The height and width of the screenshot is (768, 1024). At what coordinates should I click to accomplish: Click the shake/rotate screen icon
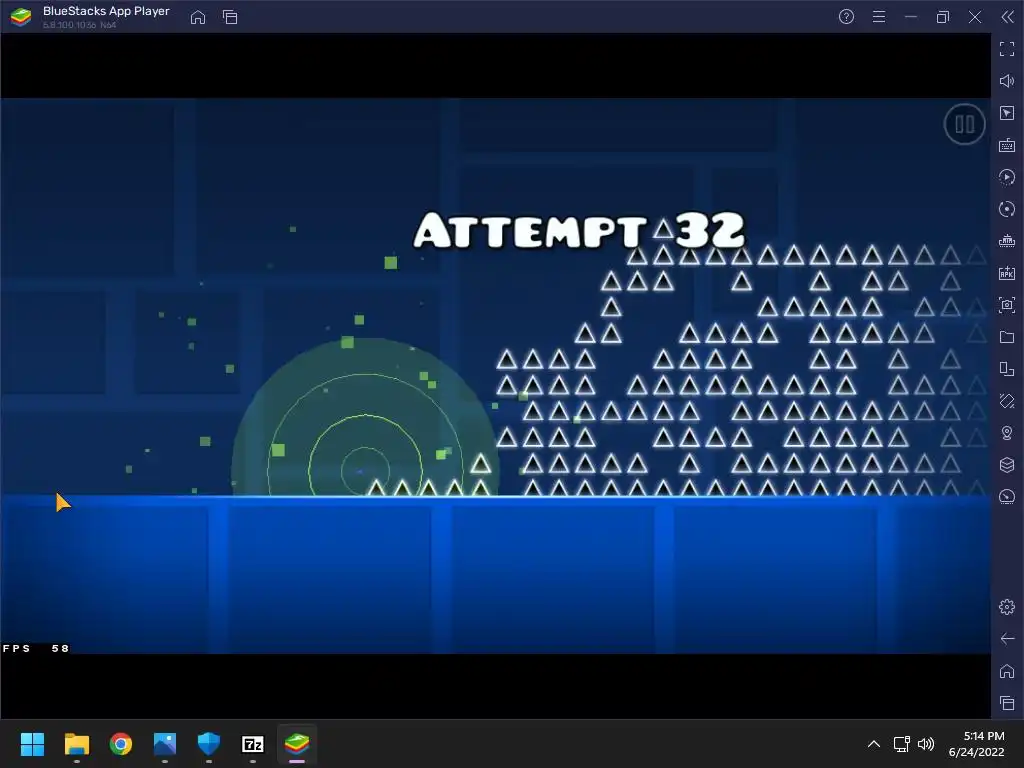click(1007, 401)
